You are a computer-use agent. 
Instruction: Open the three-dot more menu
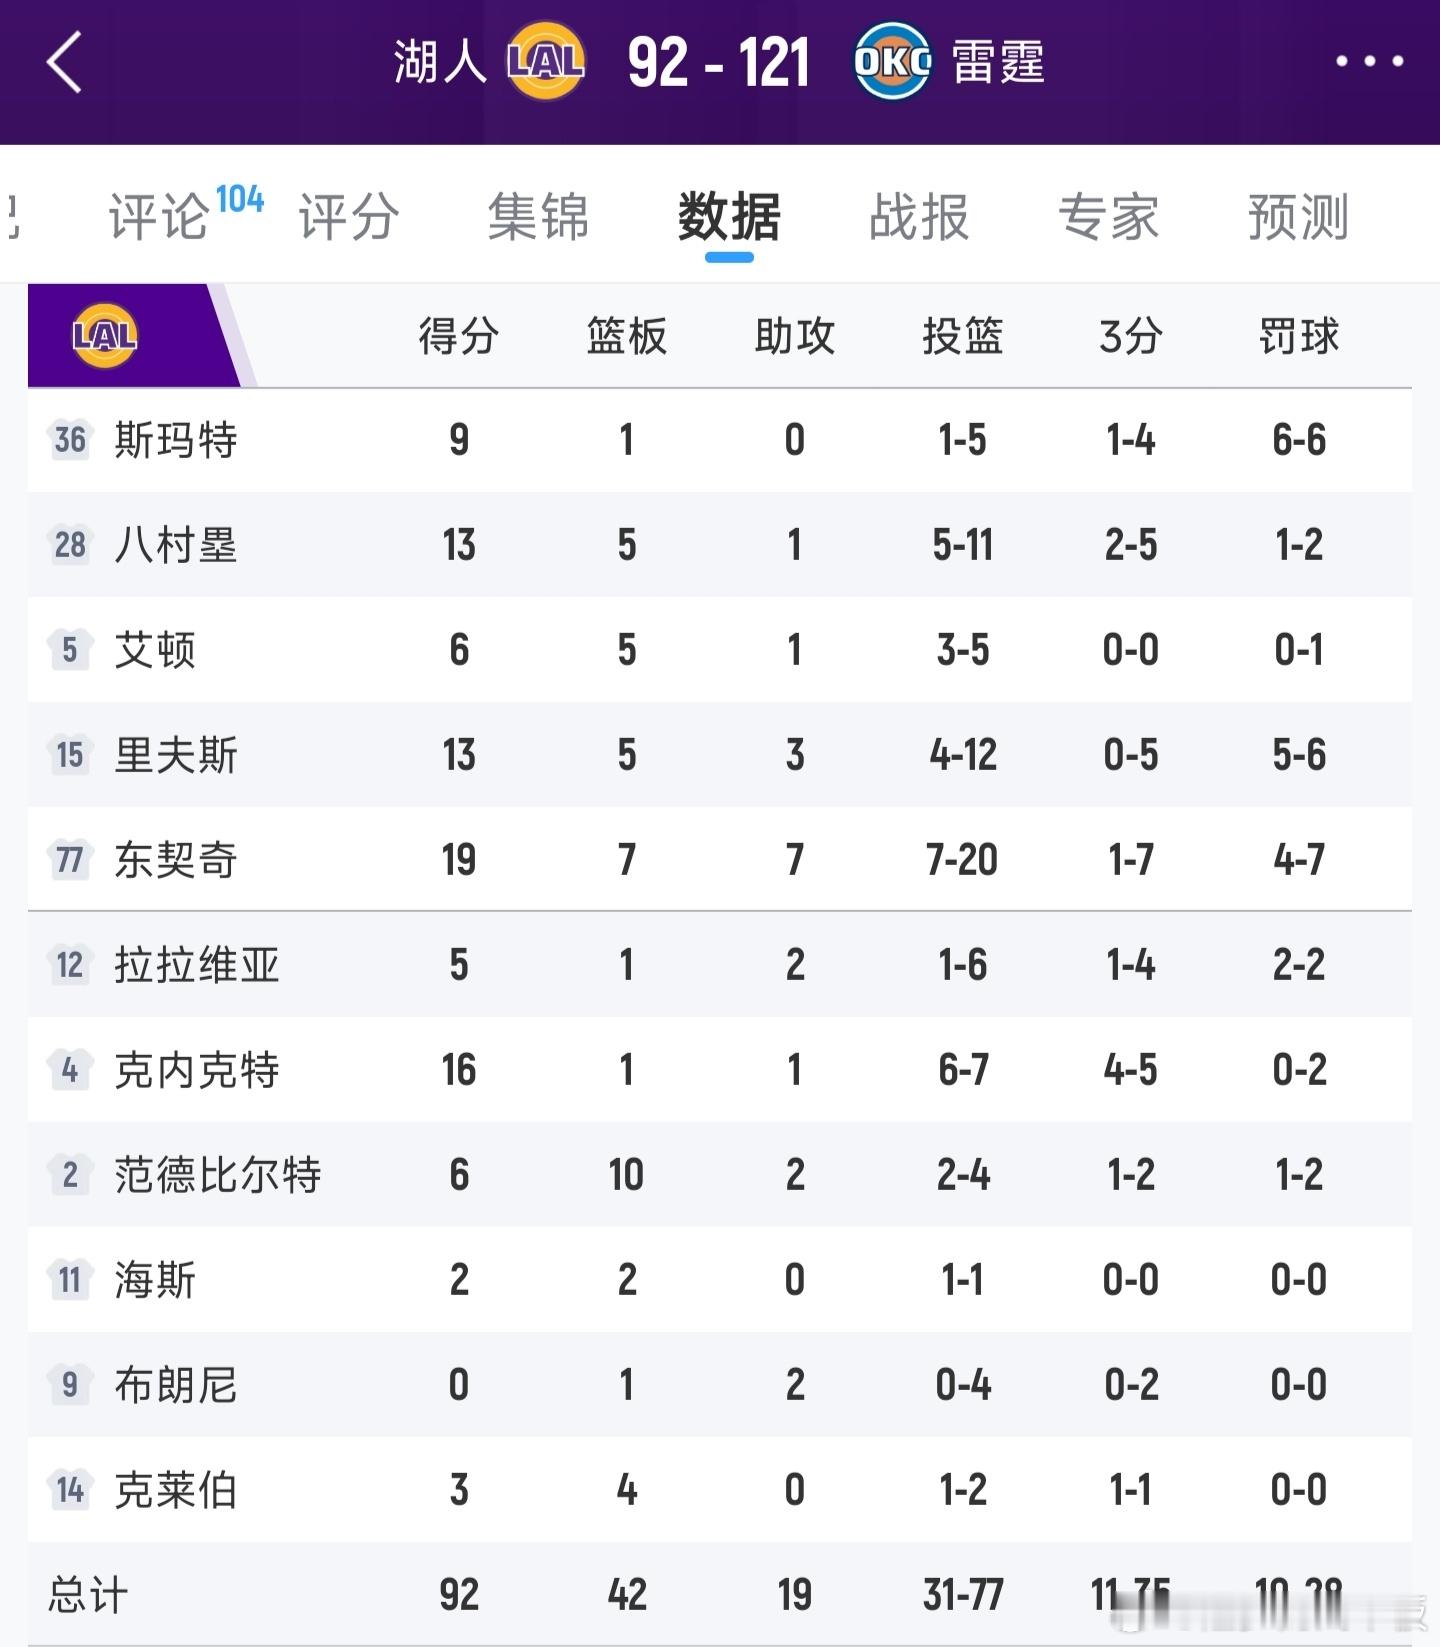(x=1369, y=61)
